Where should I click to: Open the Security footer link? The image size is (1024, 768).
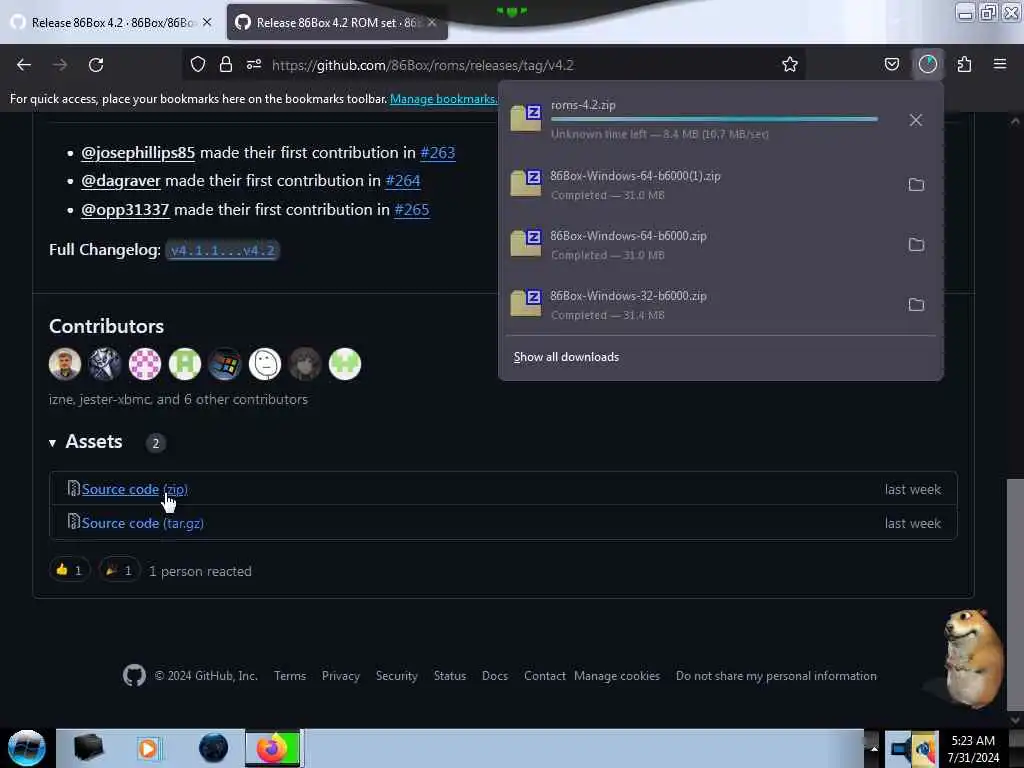click(x=396, y=676)
